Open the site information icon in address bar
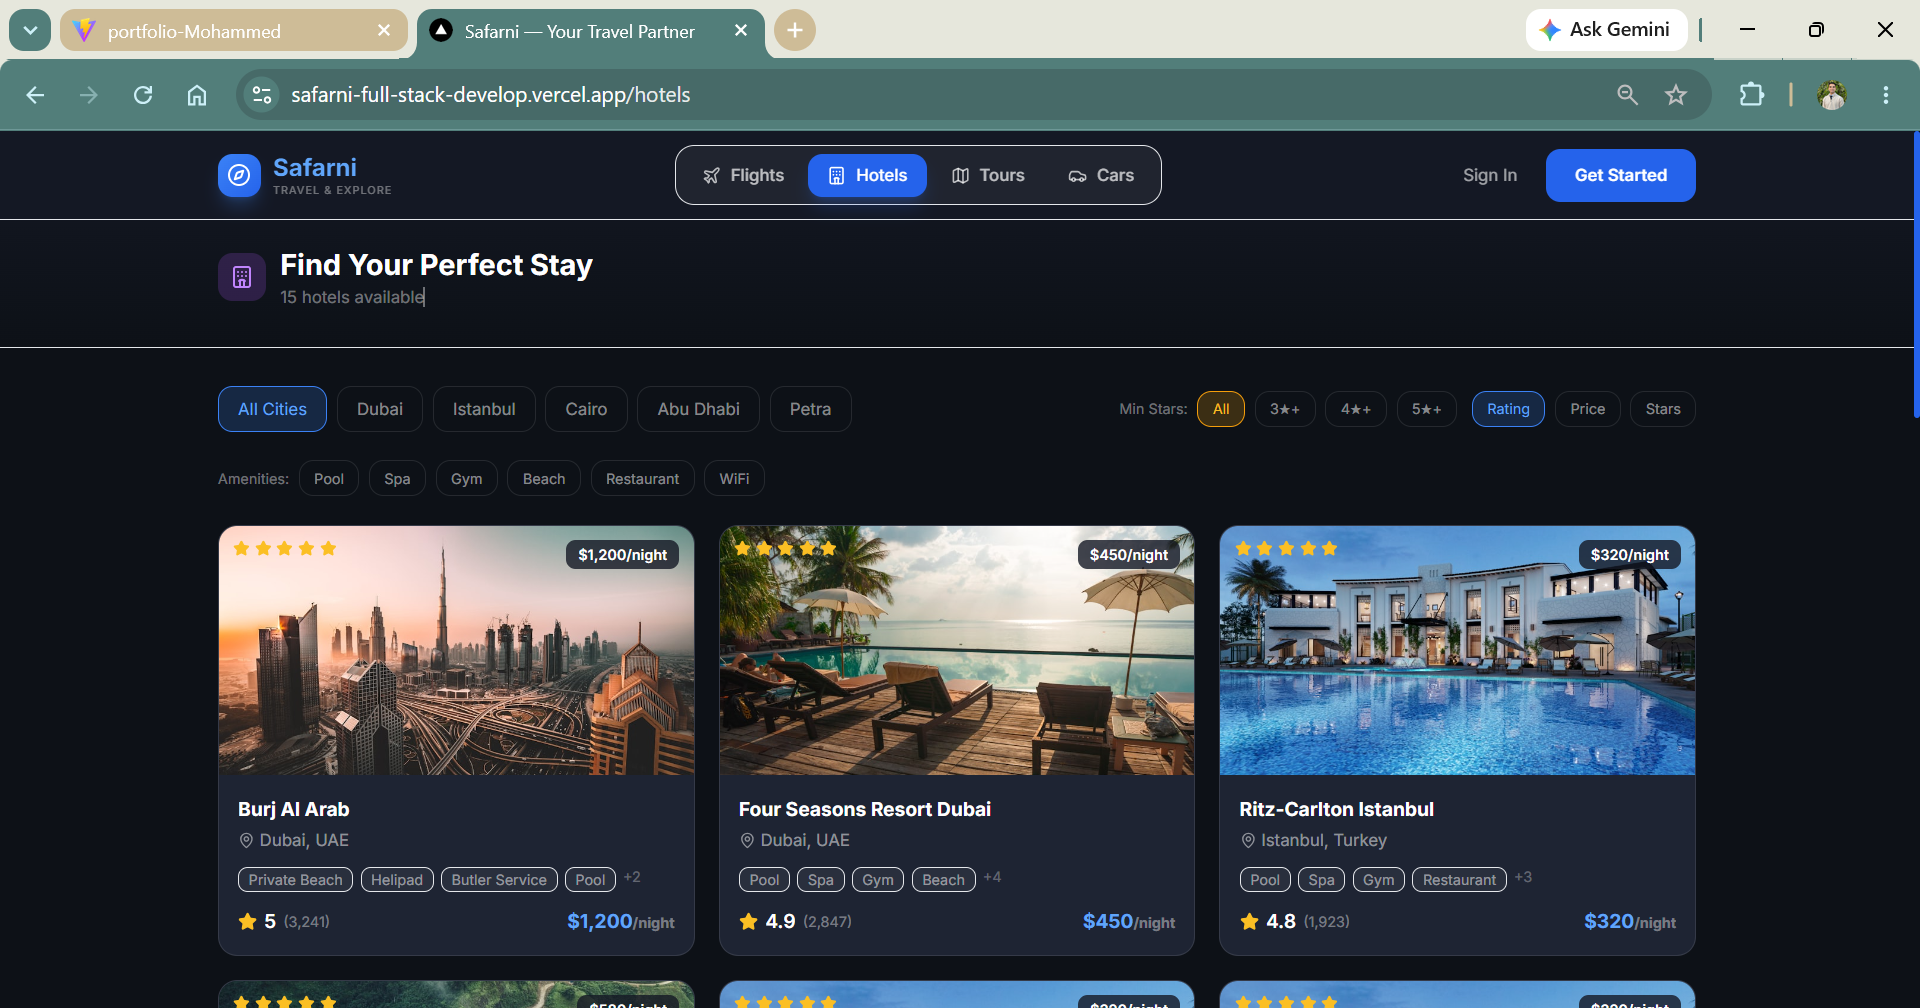 point(262,95)
